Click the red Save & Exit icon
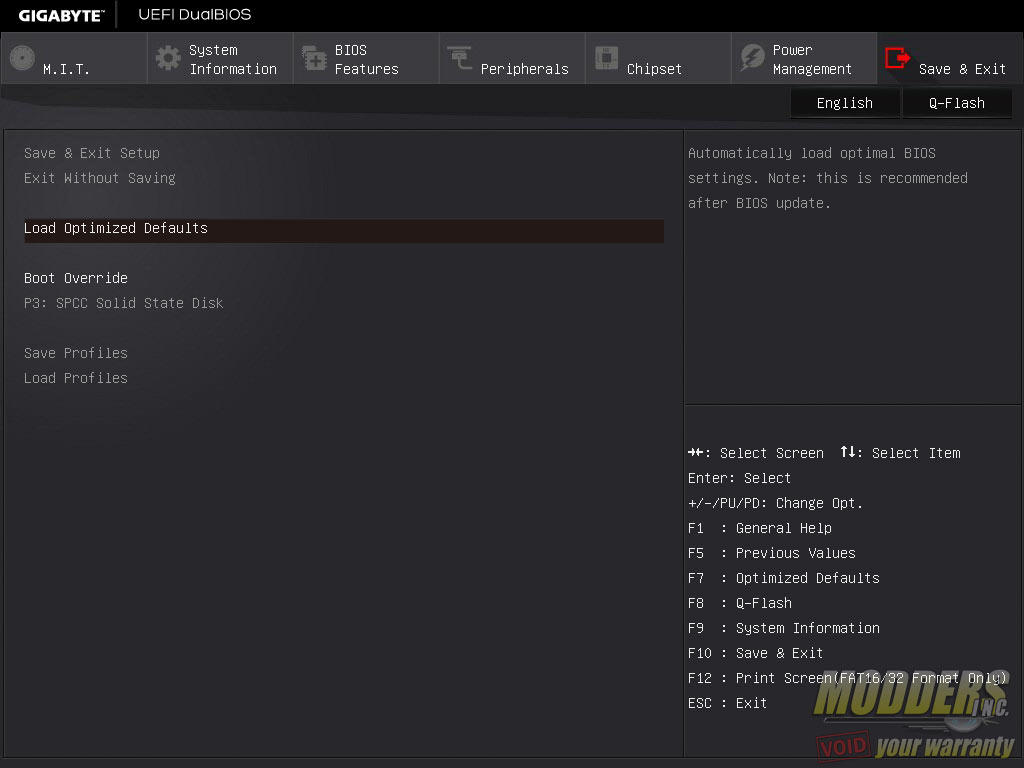The width and height of the screenshot is (1024, 768). 898,59
